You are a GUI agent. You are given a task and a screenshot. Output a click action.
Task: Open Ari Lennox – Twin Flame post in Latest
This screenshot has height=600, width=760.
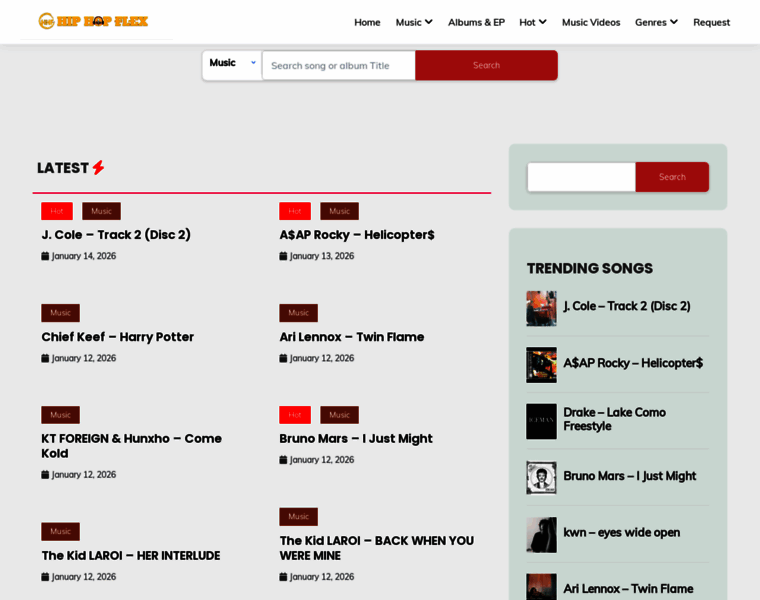[351, 337]
